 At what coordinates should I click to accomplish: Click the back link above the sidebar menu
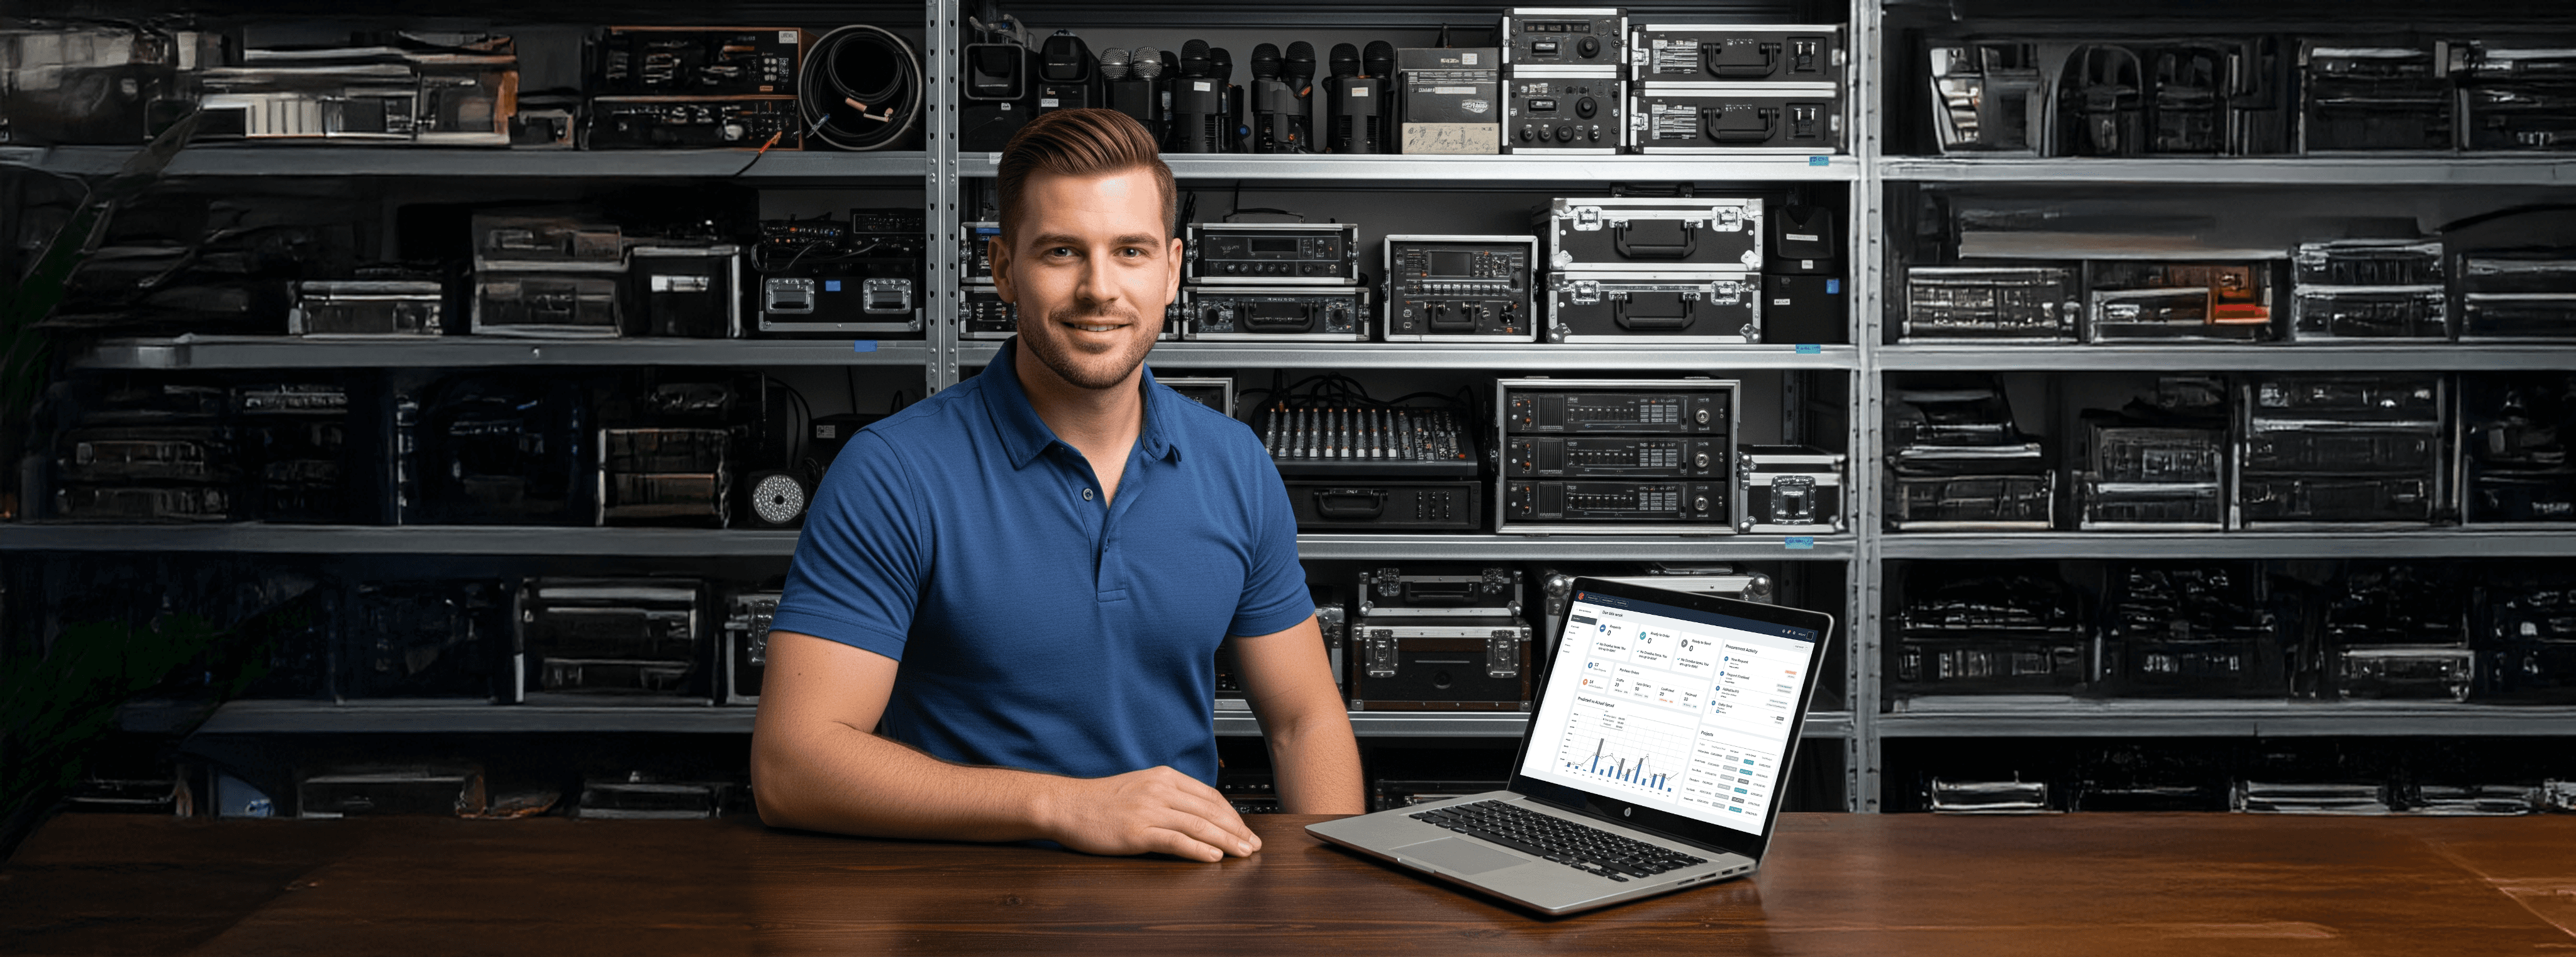(1585, 612)
